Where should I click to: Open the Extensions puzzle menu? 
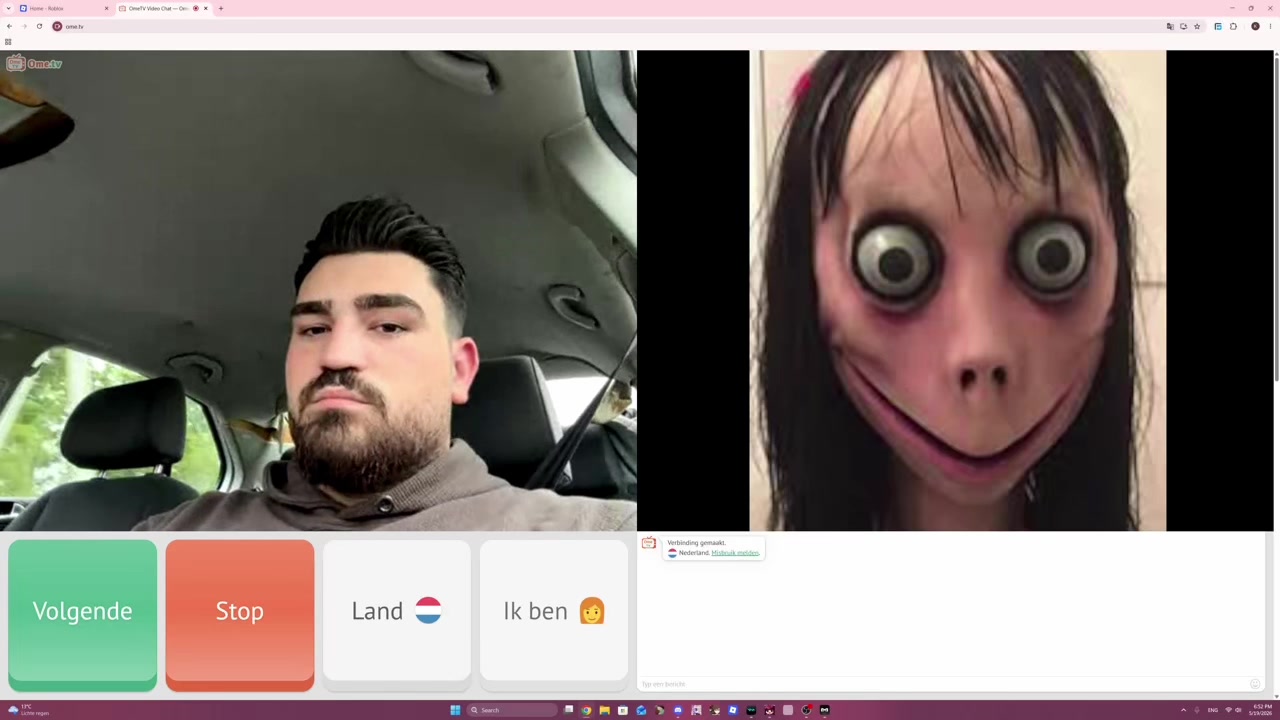pyautogui.click(x=1233, y=26)
